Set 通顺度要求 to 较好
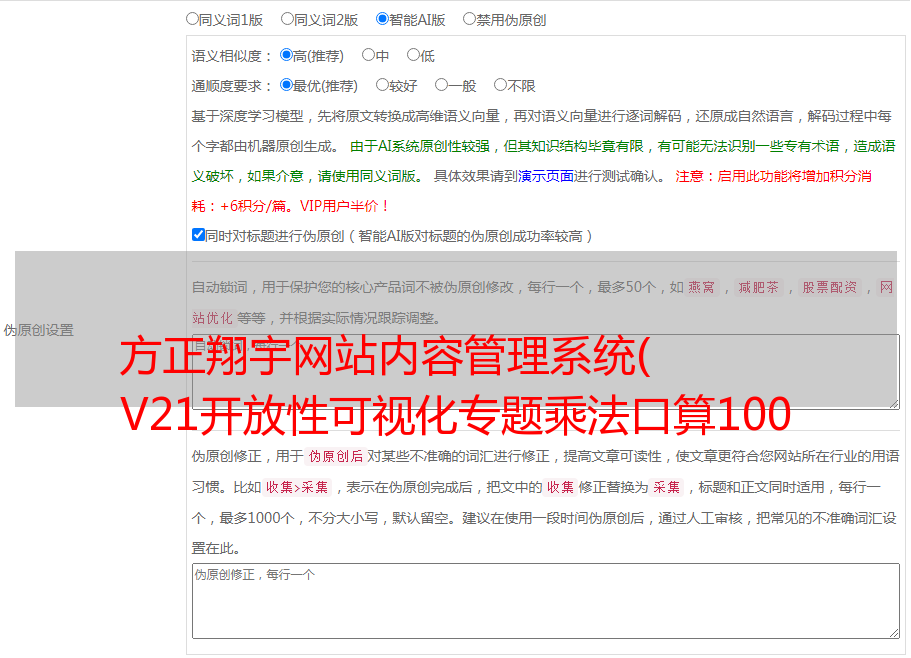Viewport: 911px width, 658px height. [x=382, y=85]
